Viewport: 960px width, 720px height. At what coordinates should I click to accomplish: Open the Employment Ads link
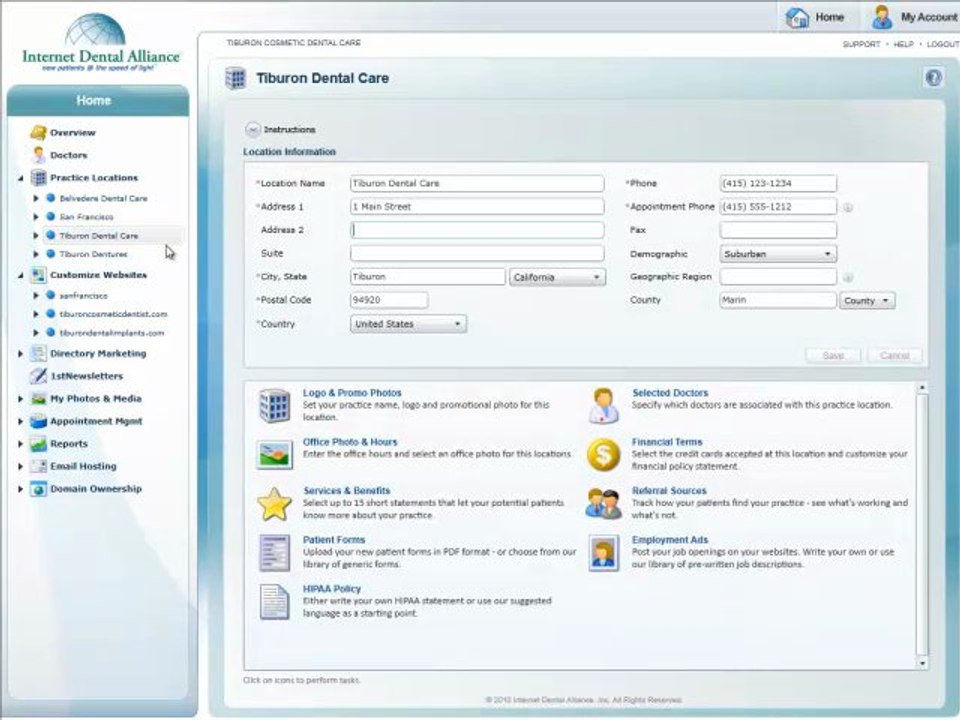click(x=670, y=540)
